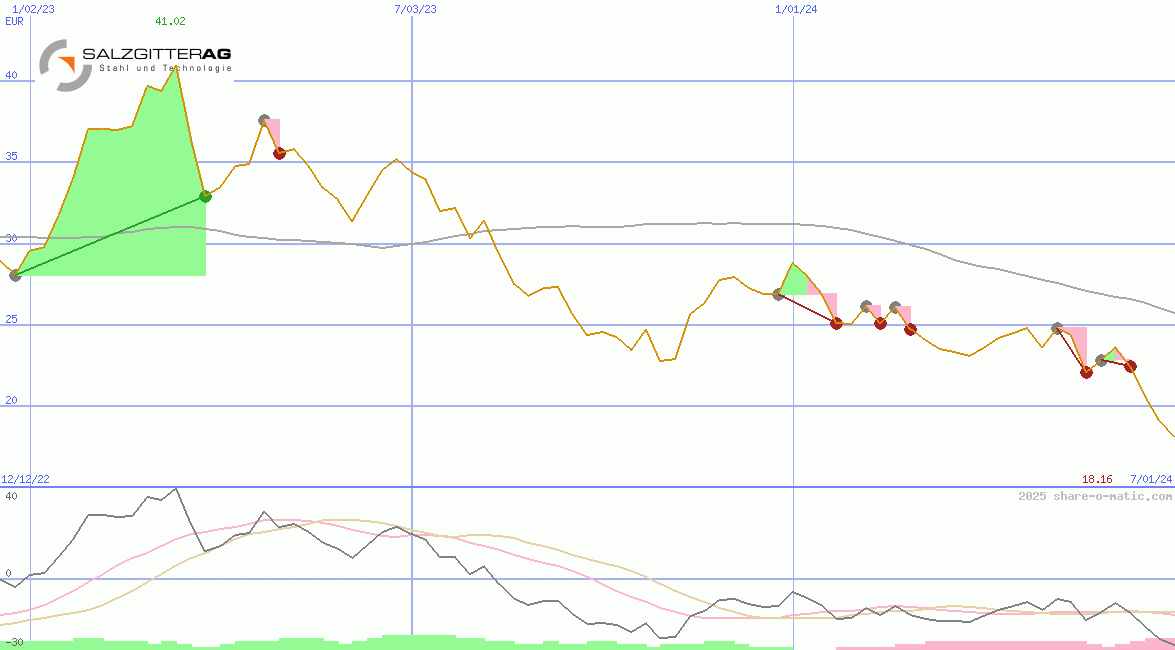The width and height of the screenshot is (1175, 650).
Task: Select the rightmost red marker on the chart
Action: click(1130, 366)
